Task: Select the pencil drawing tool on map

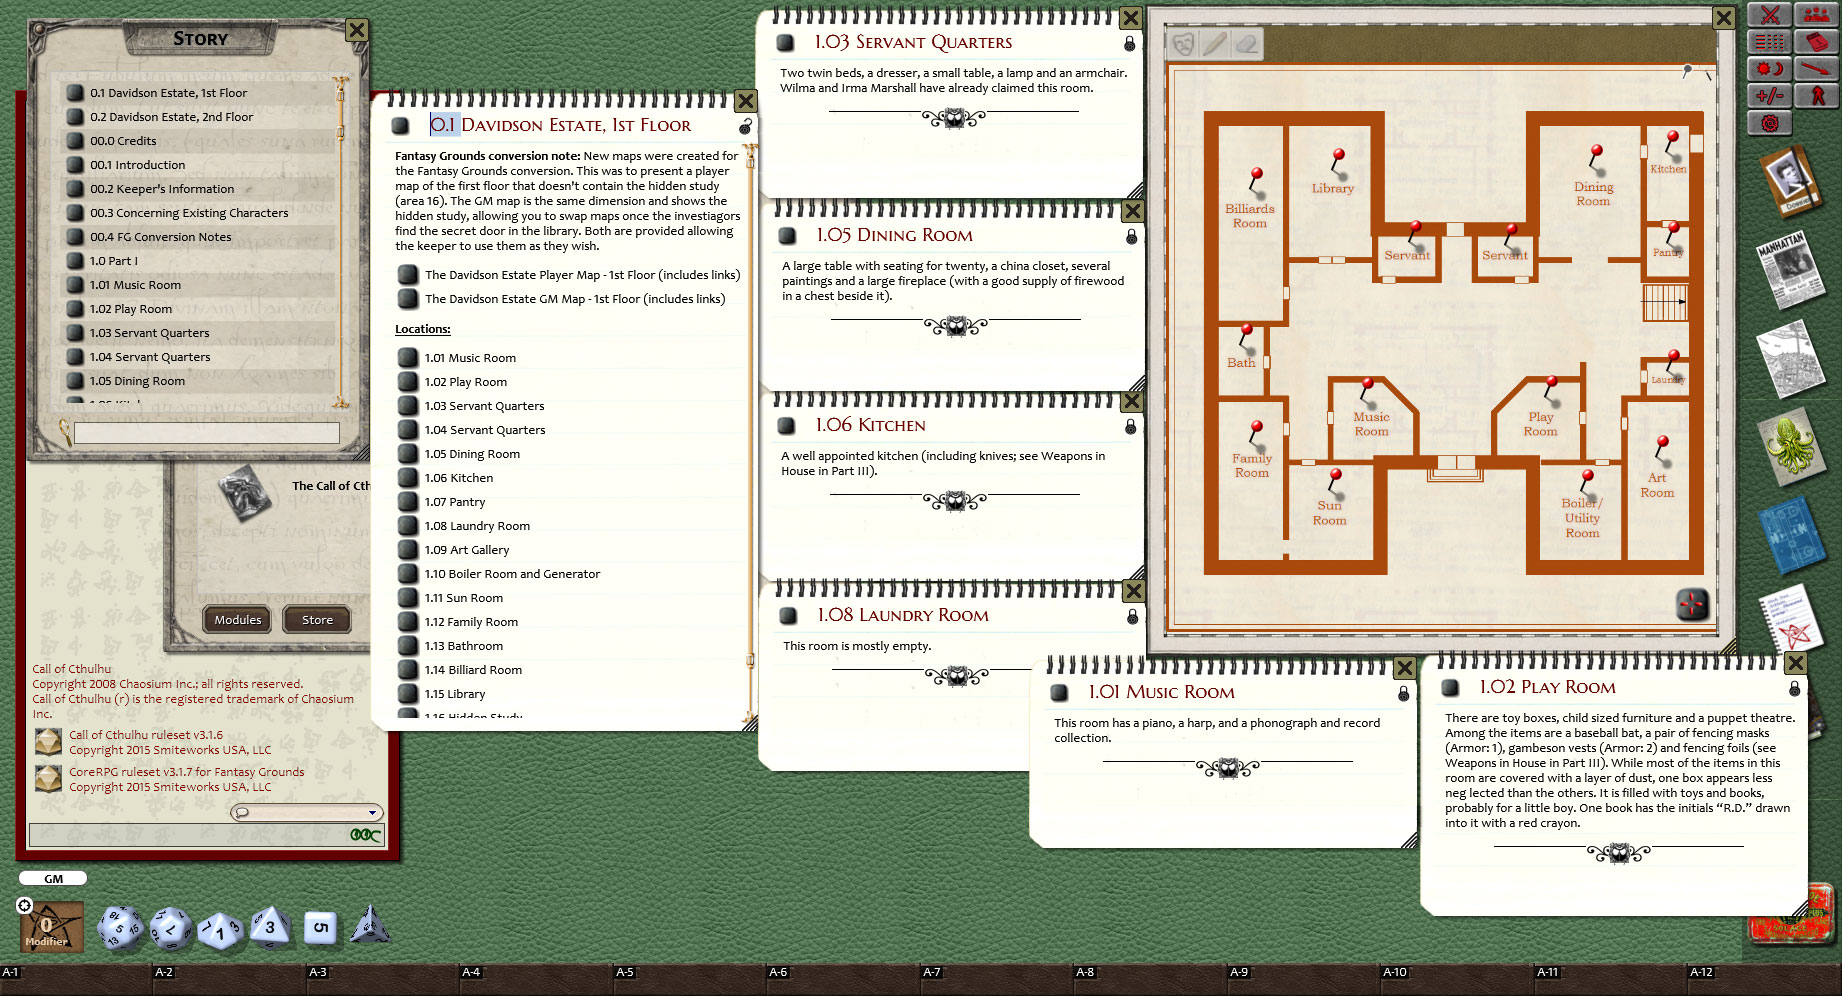Action: tap(1214, 44)
